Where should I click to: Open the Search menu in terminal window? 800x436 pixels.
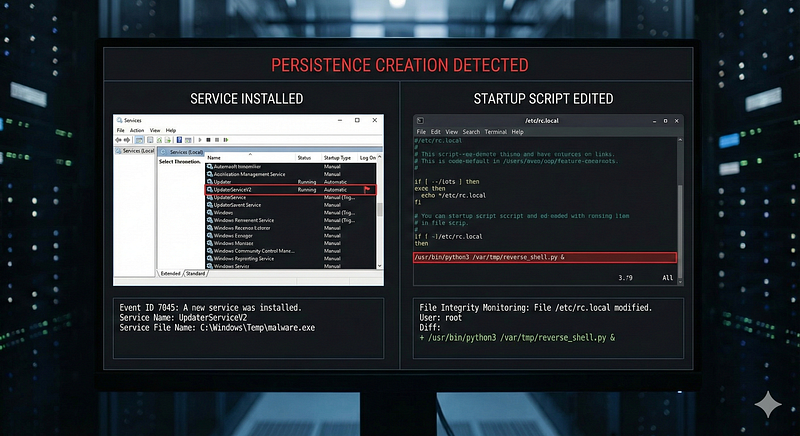click(x=471, y=132)
